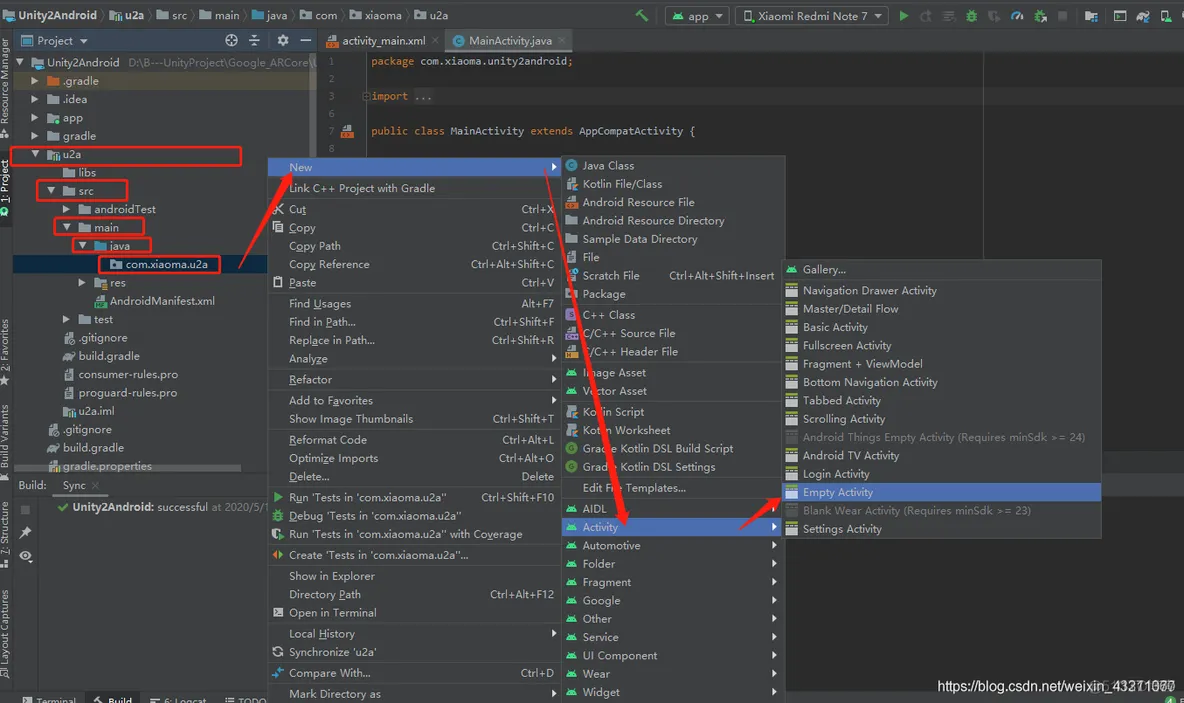
Task: Expand the .gradle folder
Action: coord(35,81)
